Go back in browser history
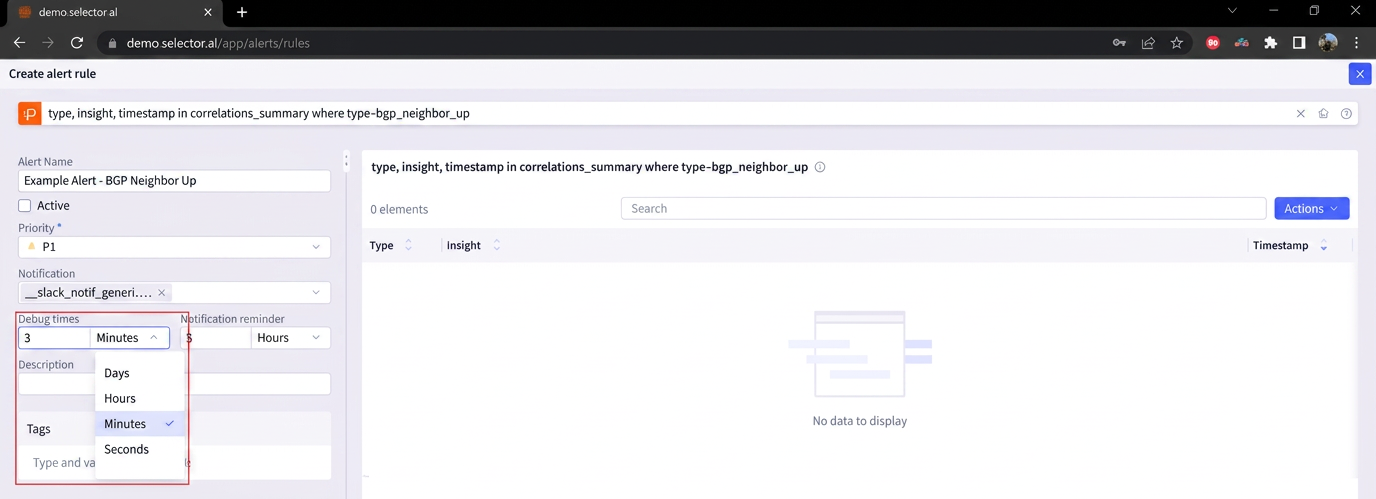This screenshot has width=1376, height=499. click(x=19, y=43)
